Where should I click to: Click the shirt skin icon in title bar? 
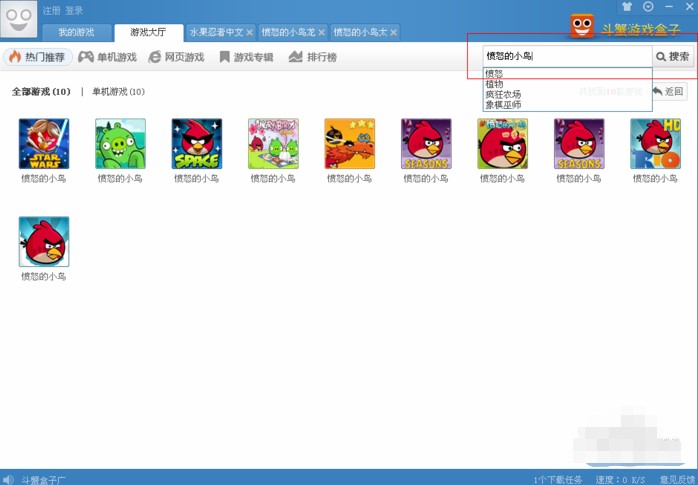tap(627, 7)
